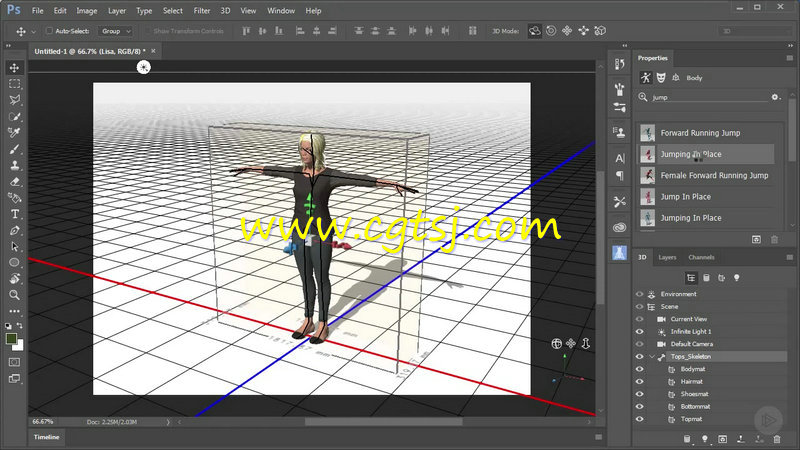Select the Polygonal Lasso tool
The height and width of the screenshot is (450, 800).
tap(14, 100)
